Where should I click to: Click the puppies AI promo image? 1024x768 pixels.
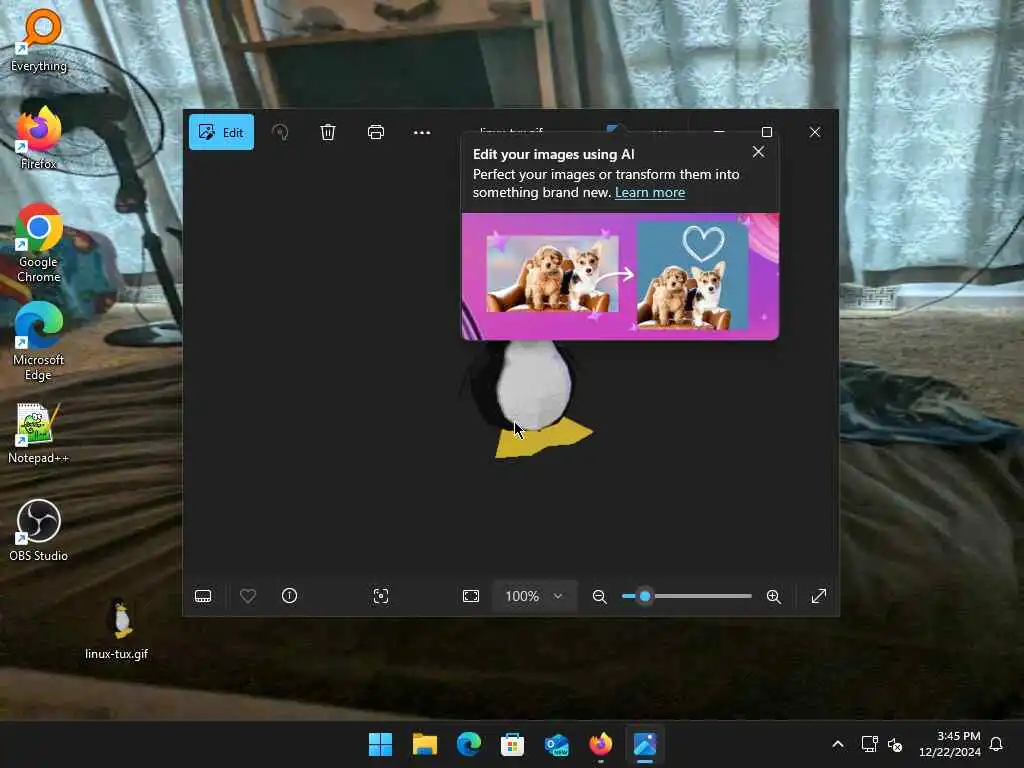620,276
